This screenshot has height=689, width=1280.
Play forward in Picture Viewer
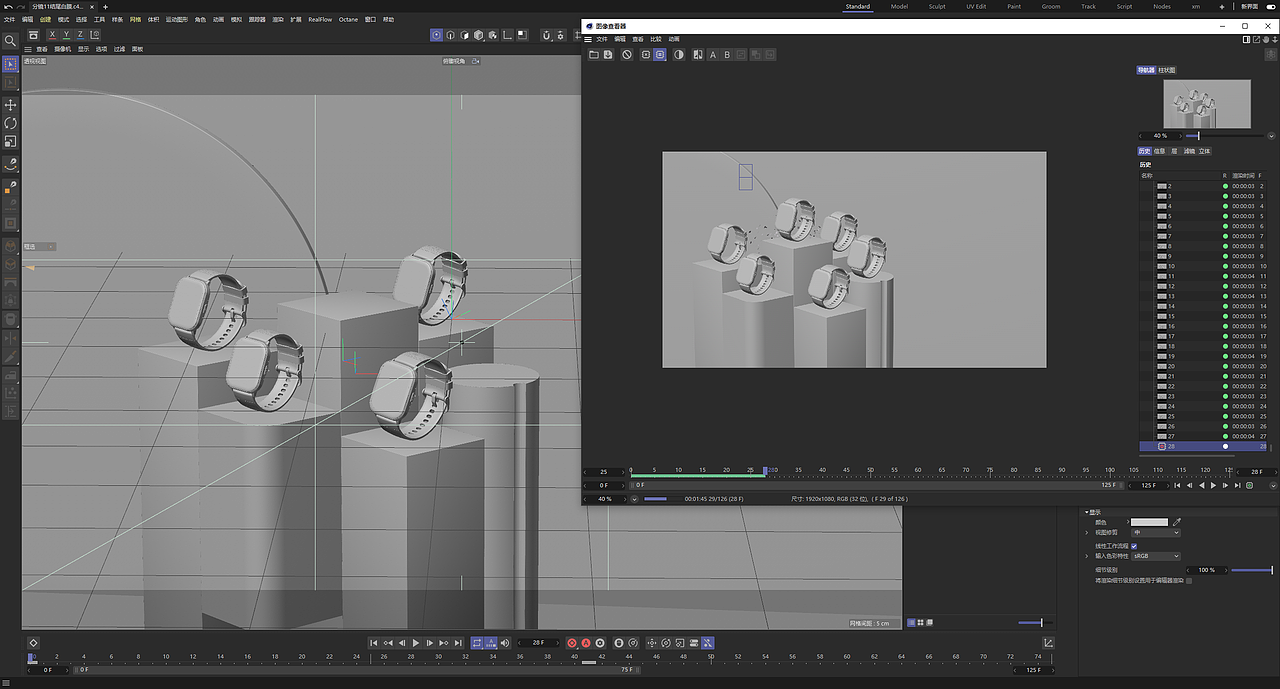(x=1214, y=485)
